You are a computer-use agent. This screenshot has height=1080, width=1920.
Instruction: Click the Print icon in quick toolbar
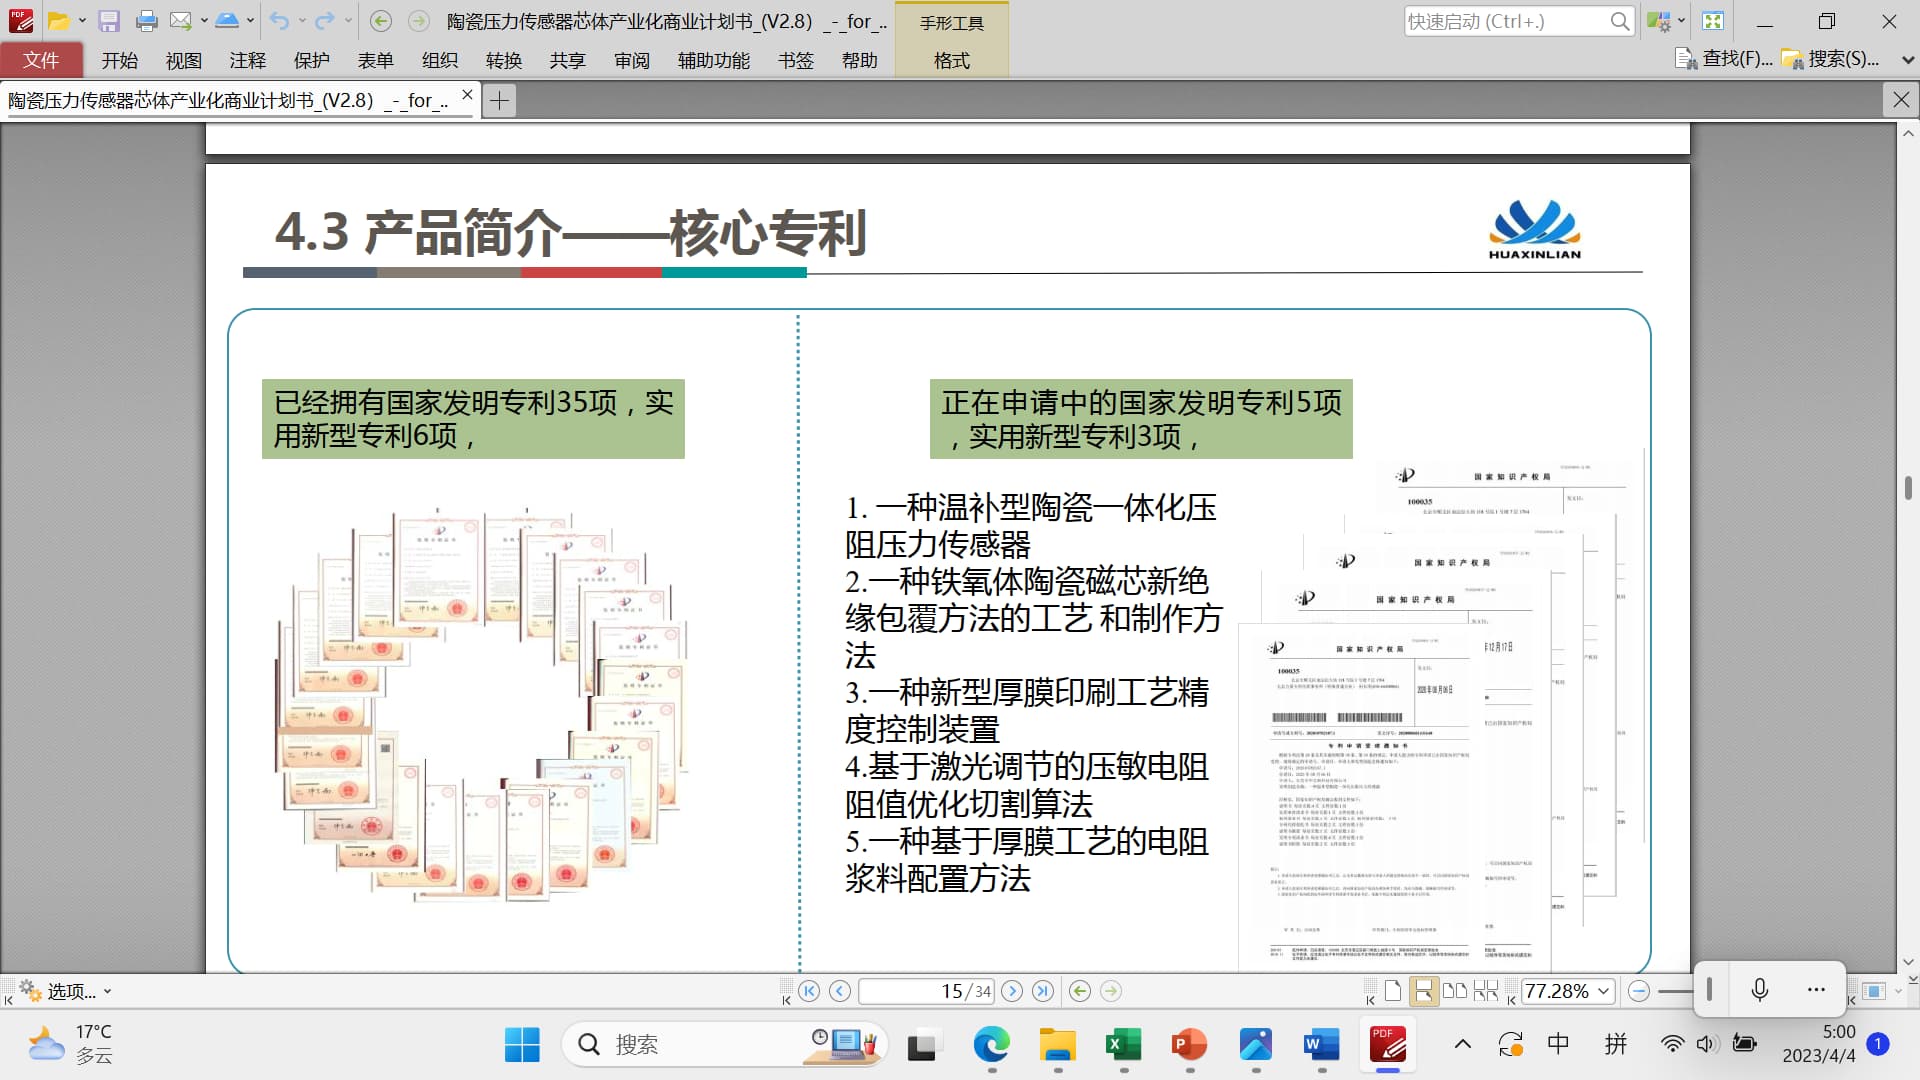tap(146, 21)
